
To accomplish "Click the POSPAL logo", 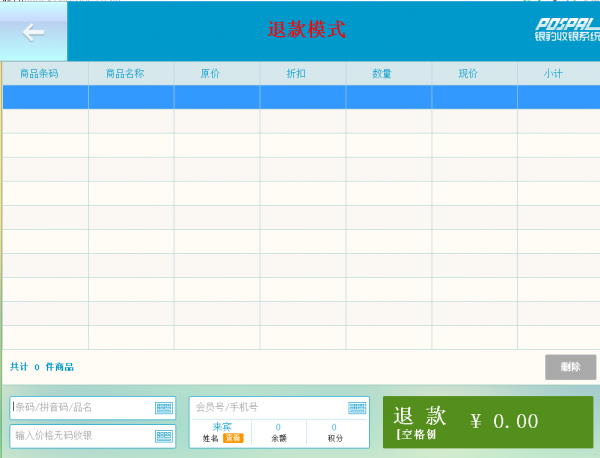I will [x=567, y=30].
